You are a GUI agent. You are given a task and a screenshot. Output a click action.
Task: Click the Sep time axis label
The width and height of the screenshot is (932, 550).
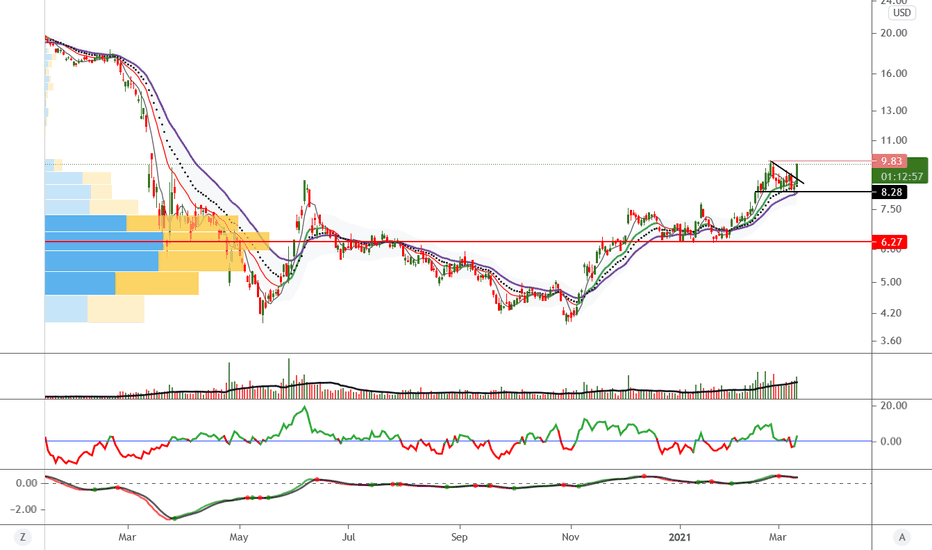(x=459, y=537)
